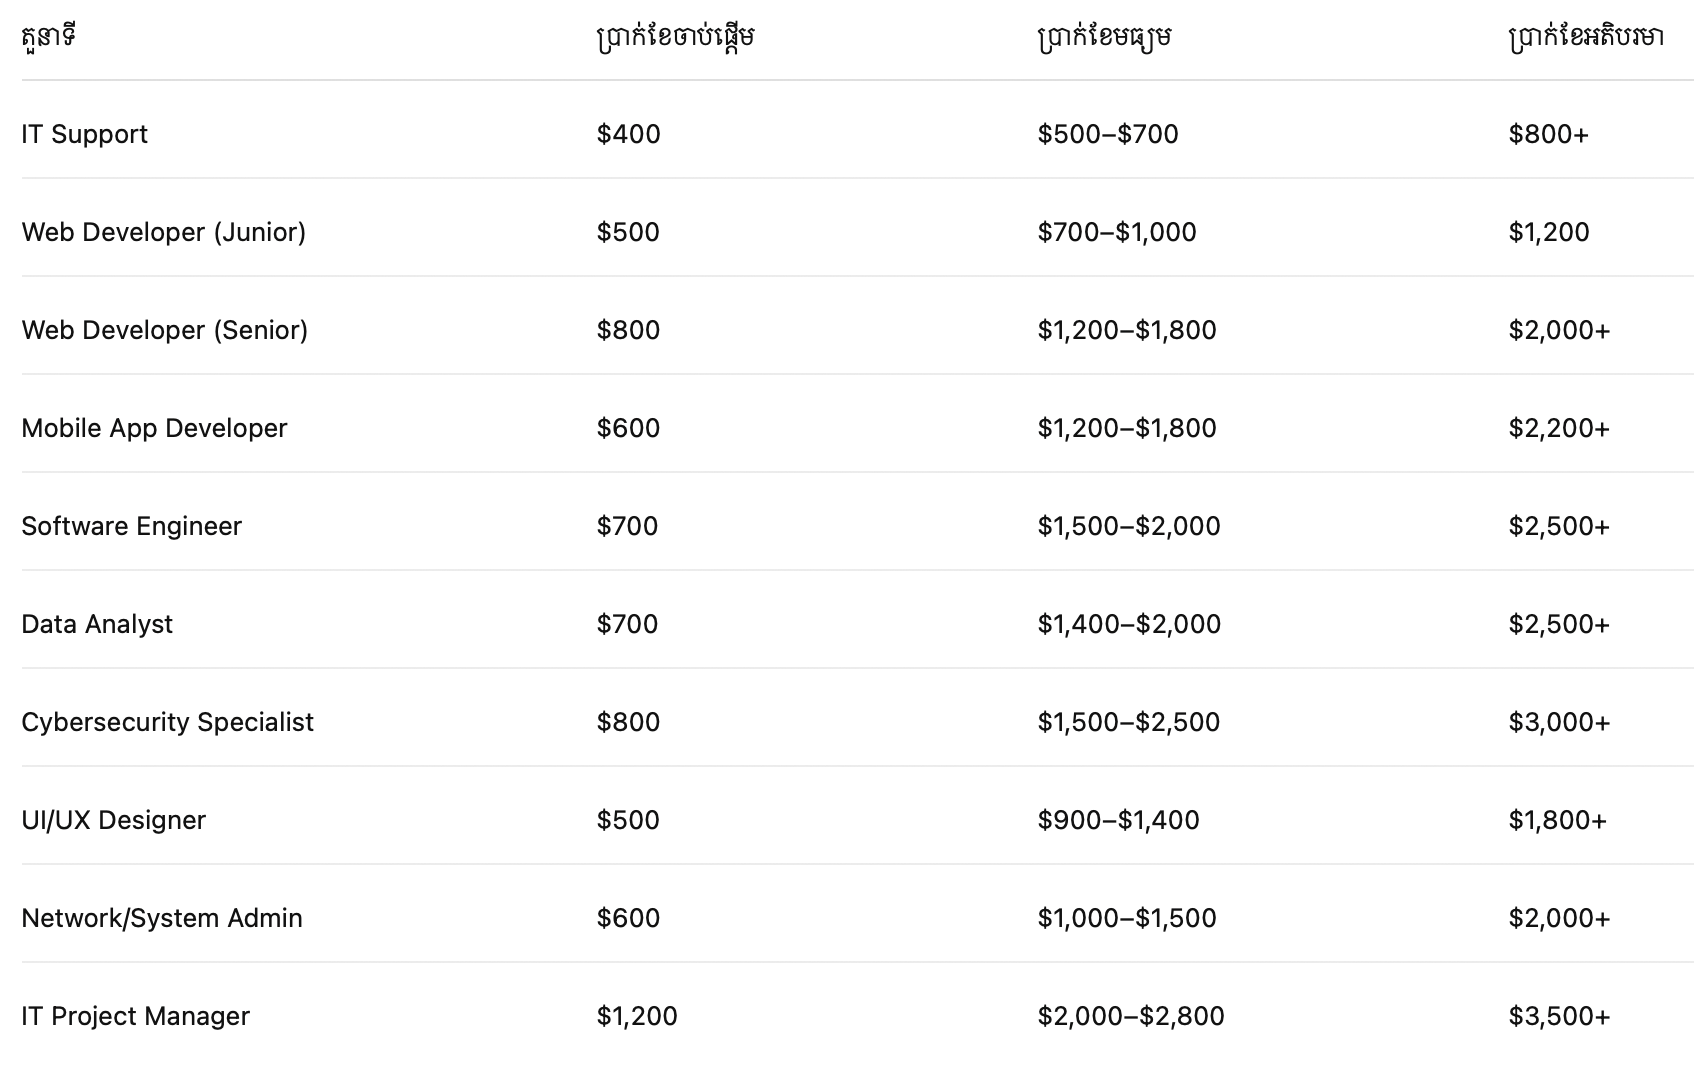
Task: Select the UI/UX Designer role cell
Action: (x=114, y=820)
